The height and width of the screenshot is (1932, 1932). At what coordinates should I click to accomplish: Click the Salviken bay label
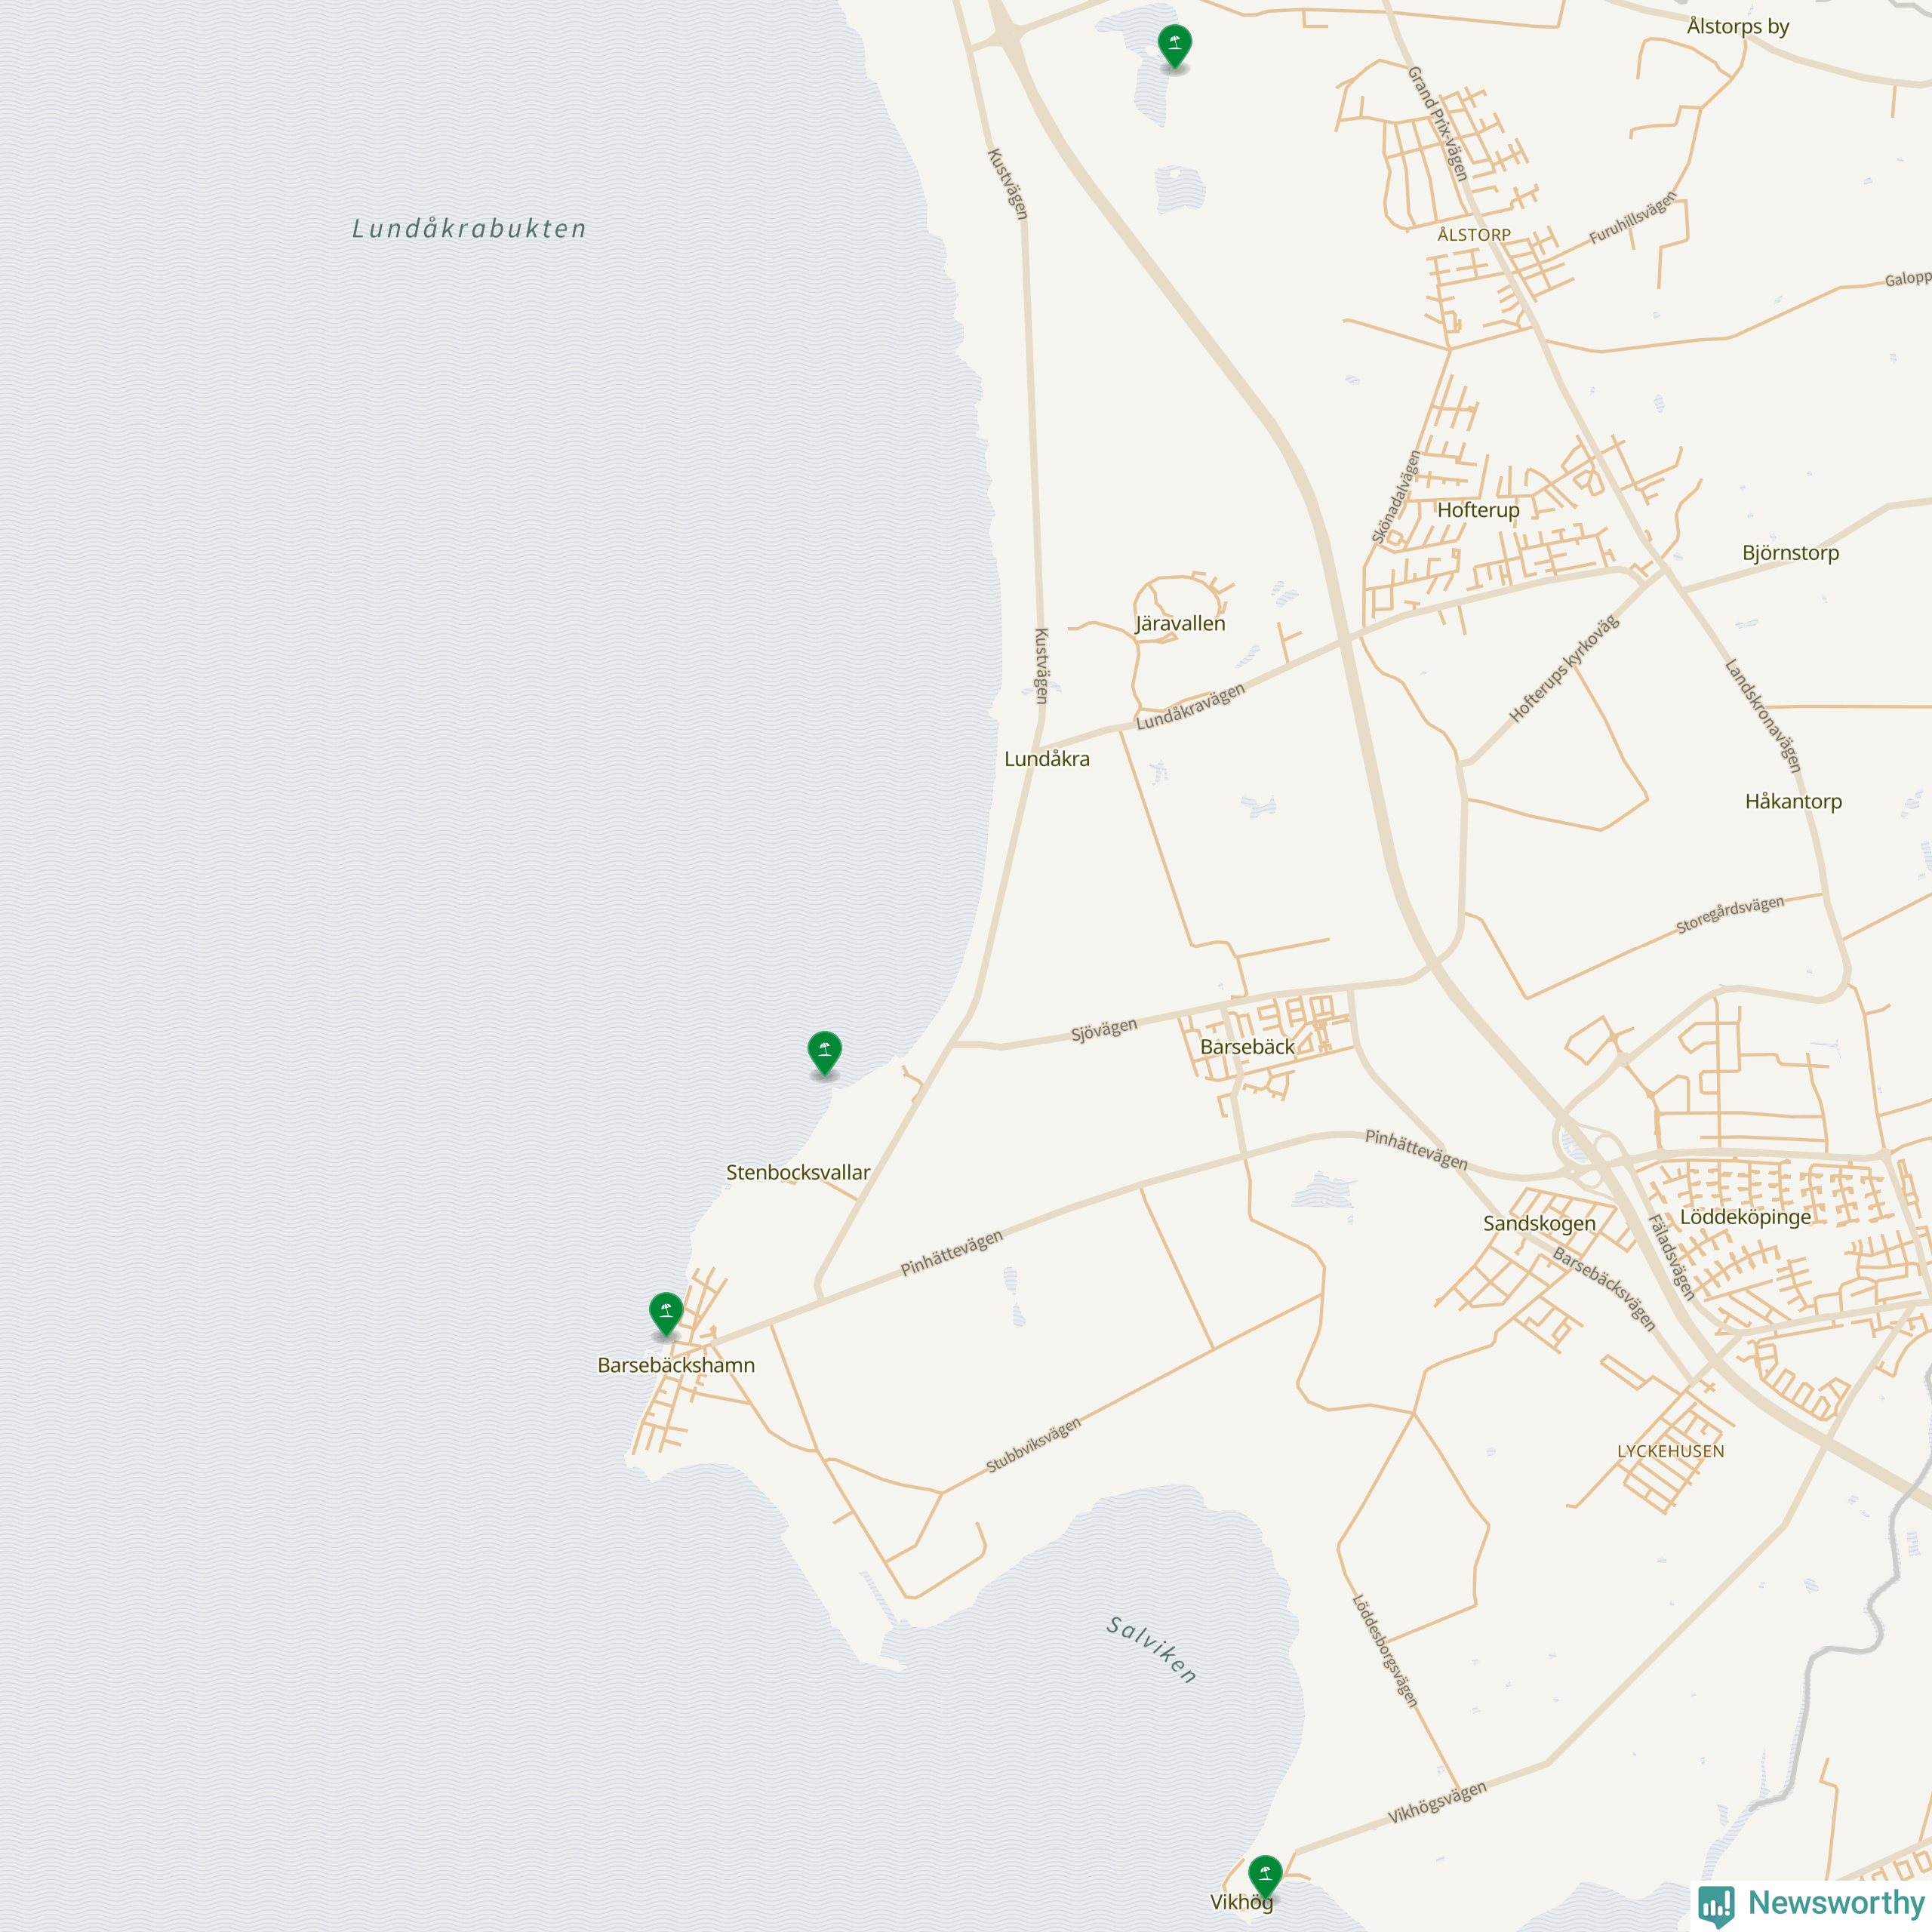(1152, 1650)
